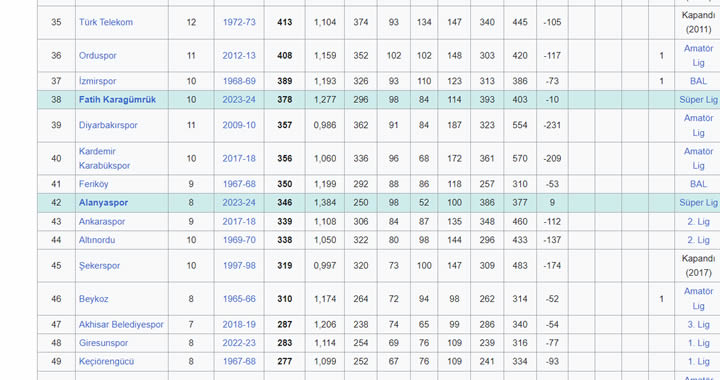
Task: Open the Keçiörengücü team page
Action: click(x=106, y=362)
